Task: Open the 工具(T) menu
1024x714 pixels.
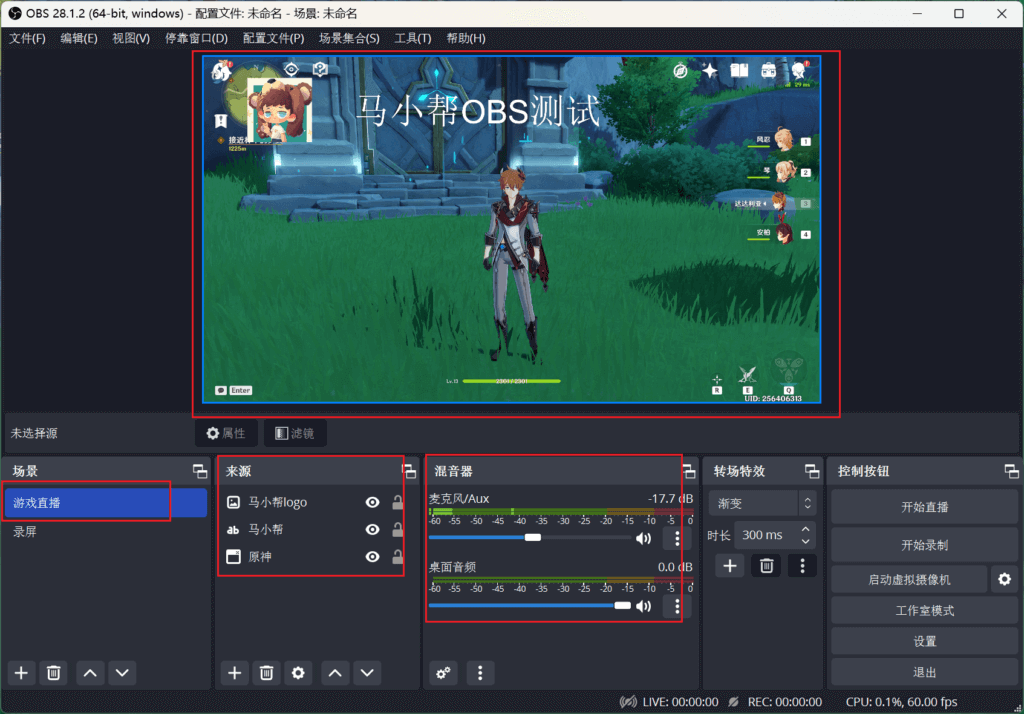Action: click(412, 38)
